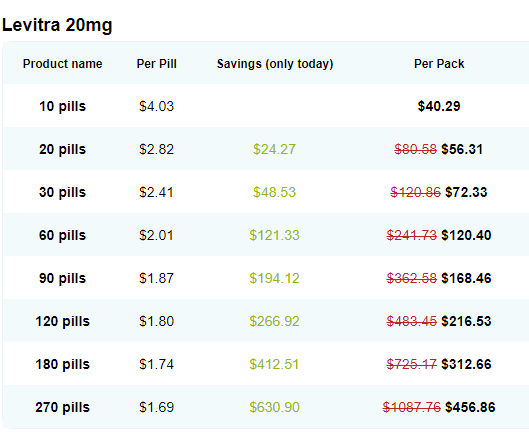Pick the 120 pills option
Image resolution: width=529 pixels, height=443 pixels.
click(62, 321)
